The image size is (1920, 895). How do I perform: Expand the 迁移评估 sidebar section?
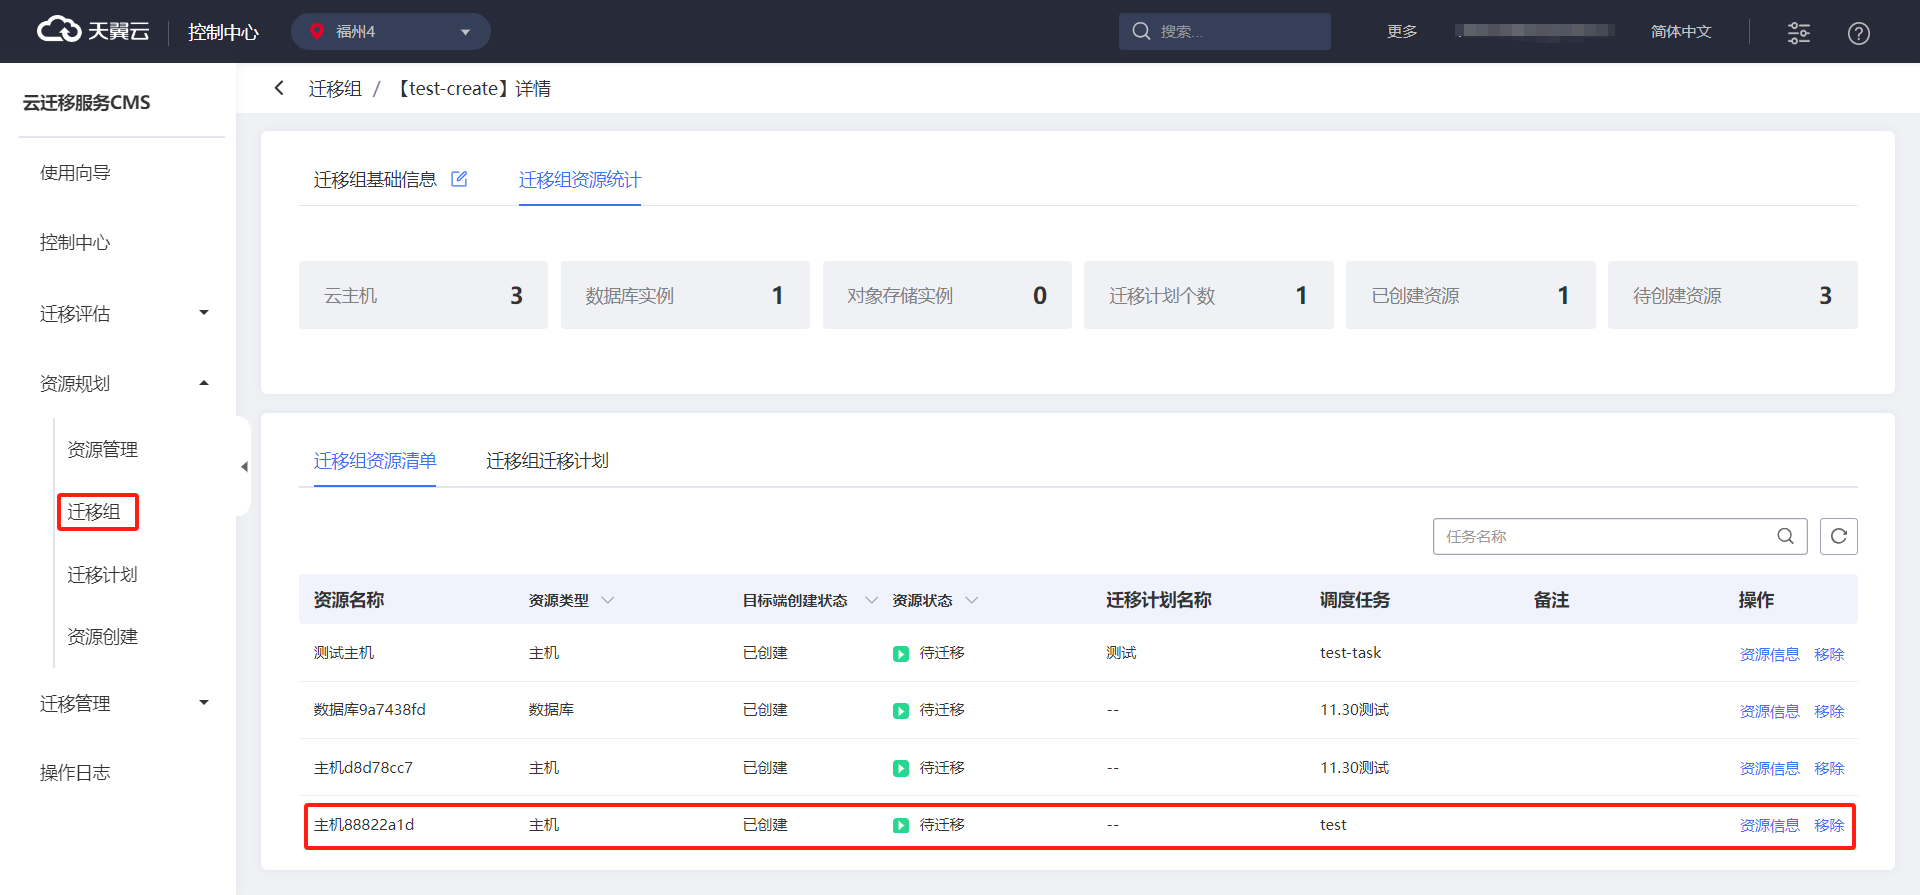125,314
